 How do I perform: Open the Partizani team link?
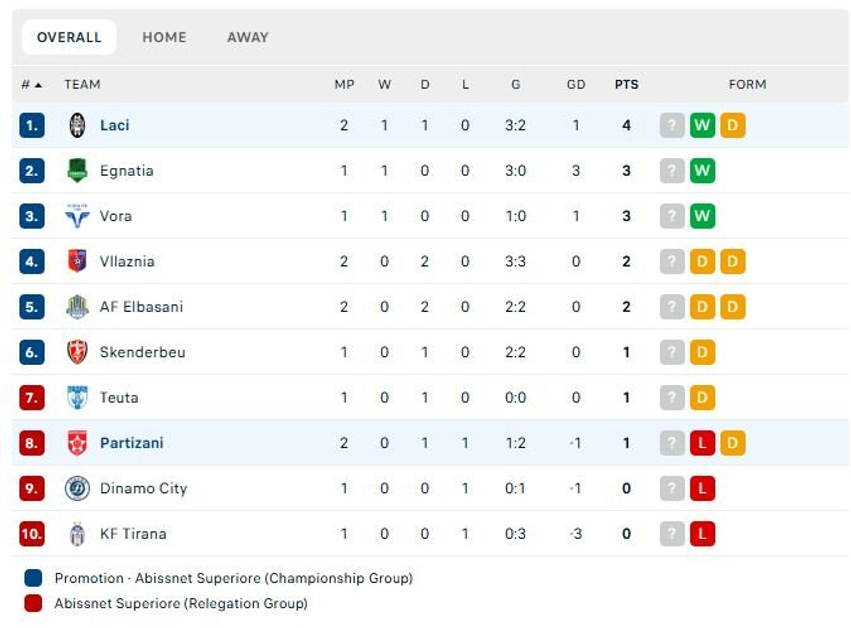pos(131,443)
